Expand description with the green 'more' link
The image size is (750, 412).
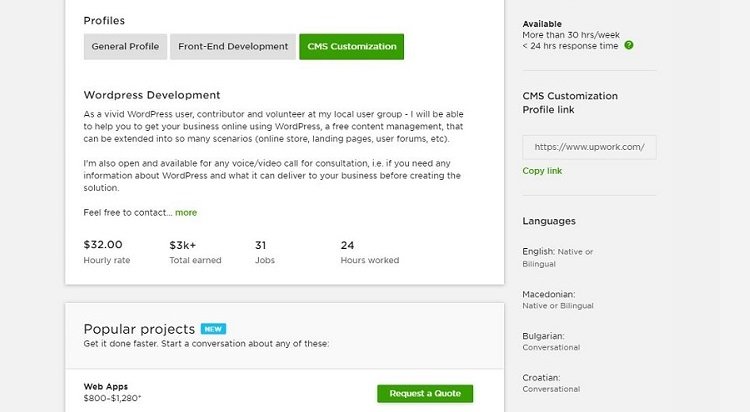(x=186, y=212)
